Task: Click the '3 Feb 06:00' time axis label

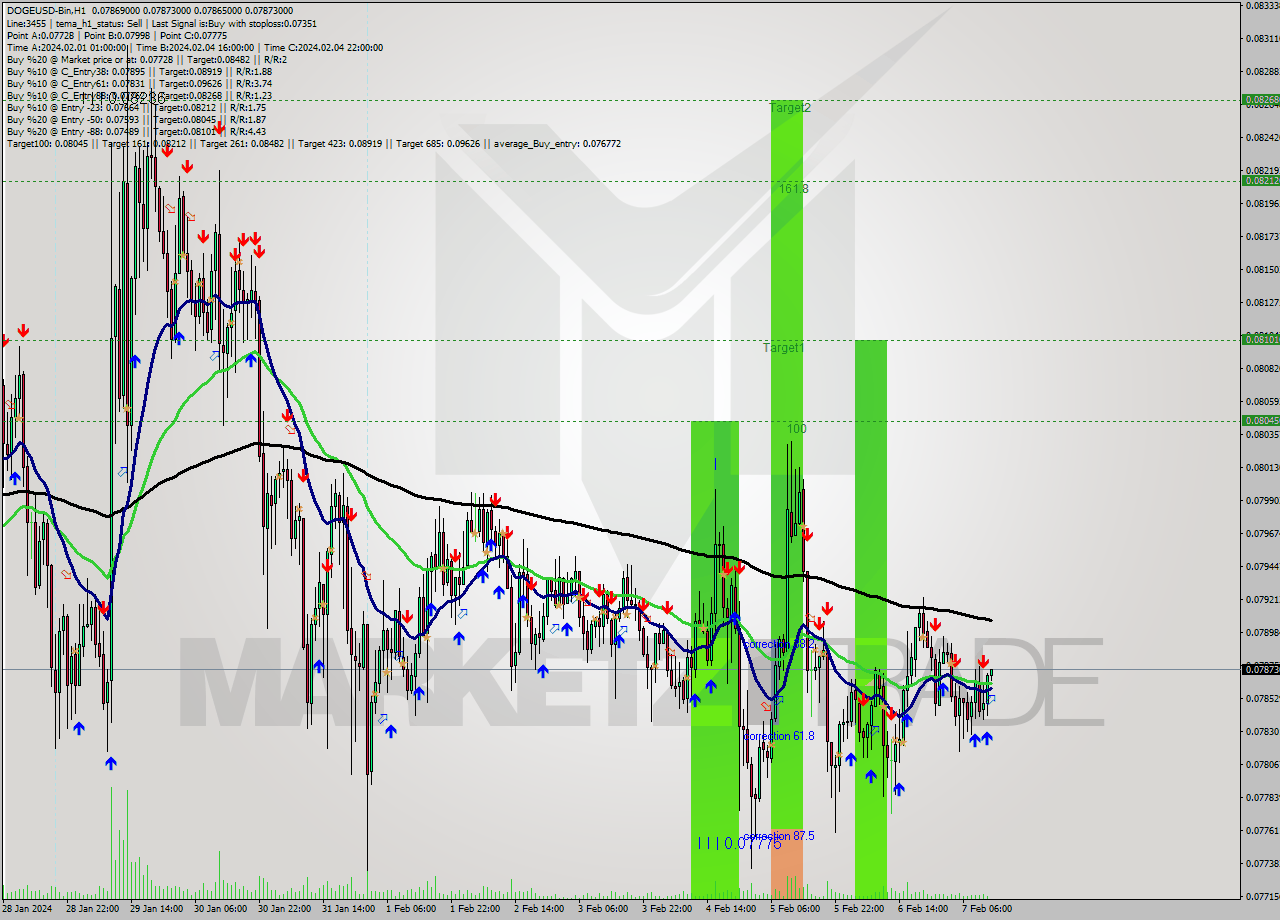Action: (603, 909)
